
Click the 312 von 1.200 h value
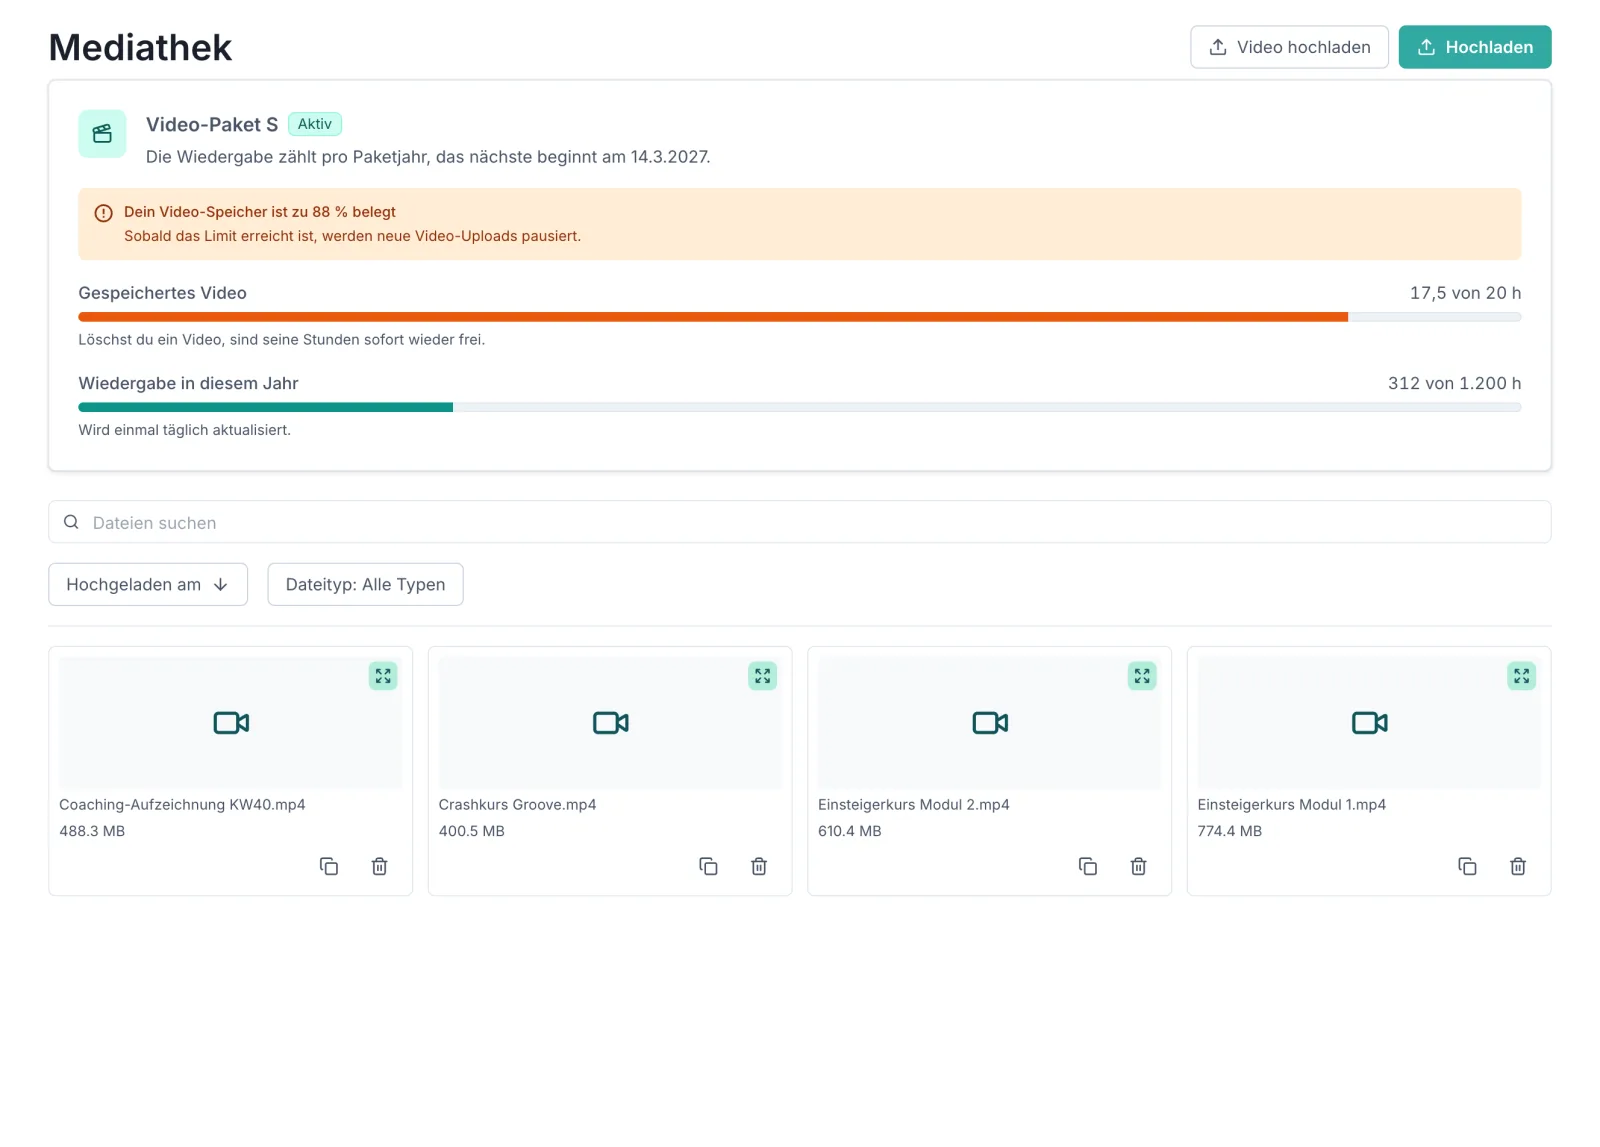[1454, 383]
